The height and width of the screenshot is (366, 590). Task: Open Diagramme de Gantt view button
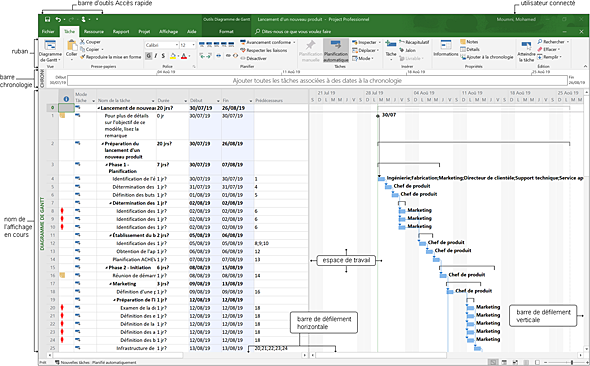tap(50, 51)
